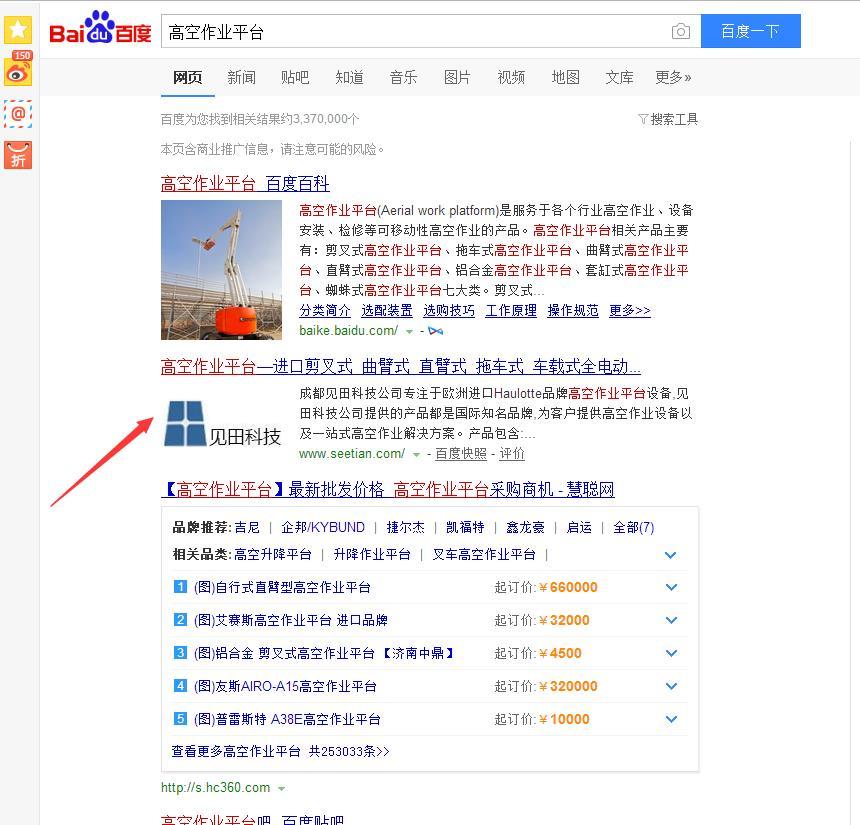Image resolution: width=860 pixels, height=825 pixels.
Task: Expand the 普雷斯特 A38E row chevron
Action: click(671, 719)
